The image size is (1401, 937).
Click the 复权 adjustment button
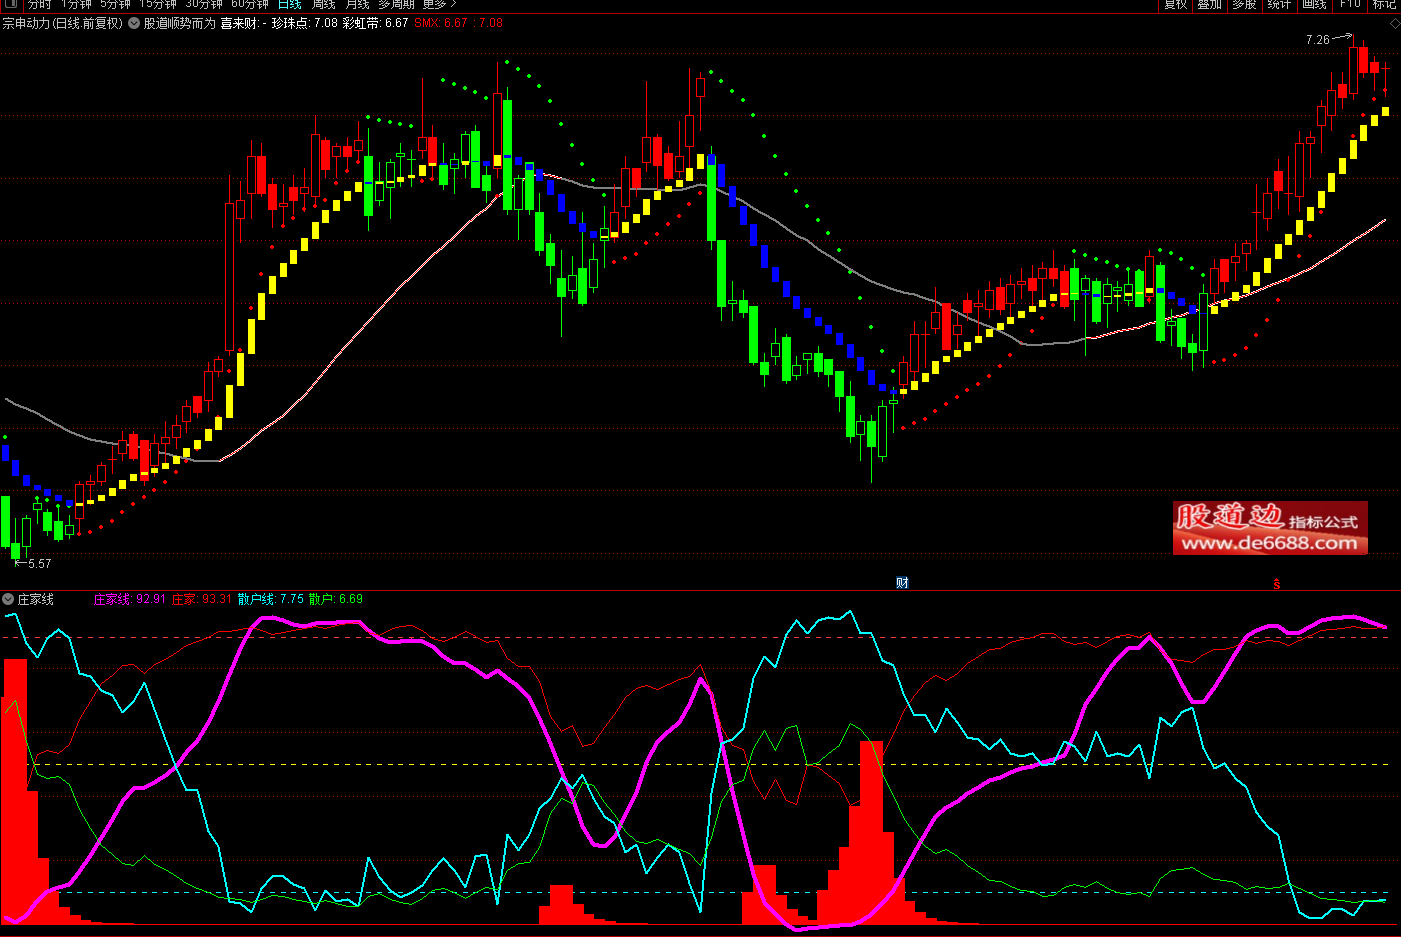tap(1175, 4)
